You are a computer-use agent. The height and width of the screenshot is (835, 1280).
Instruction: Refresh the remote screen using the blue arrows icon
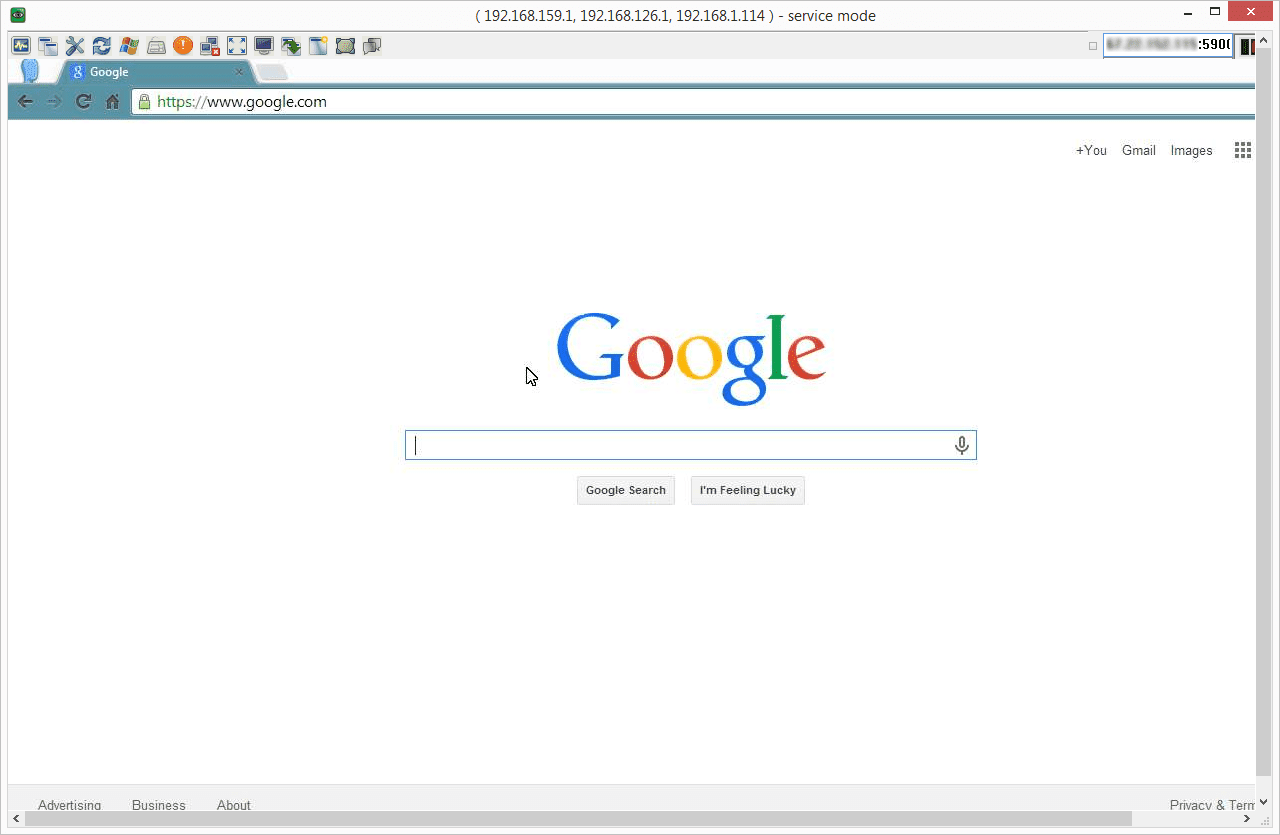pos(101,46)
